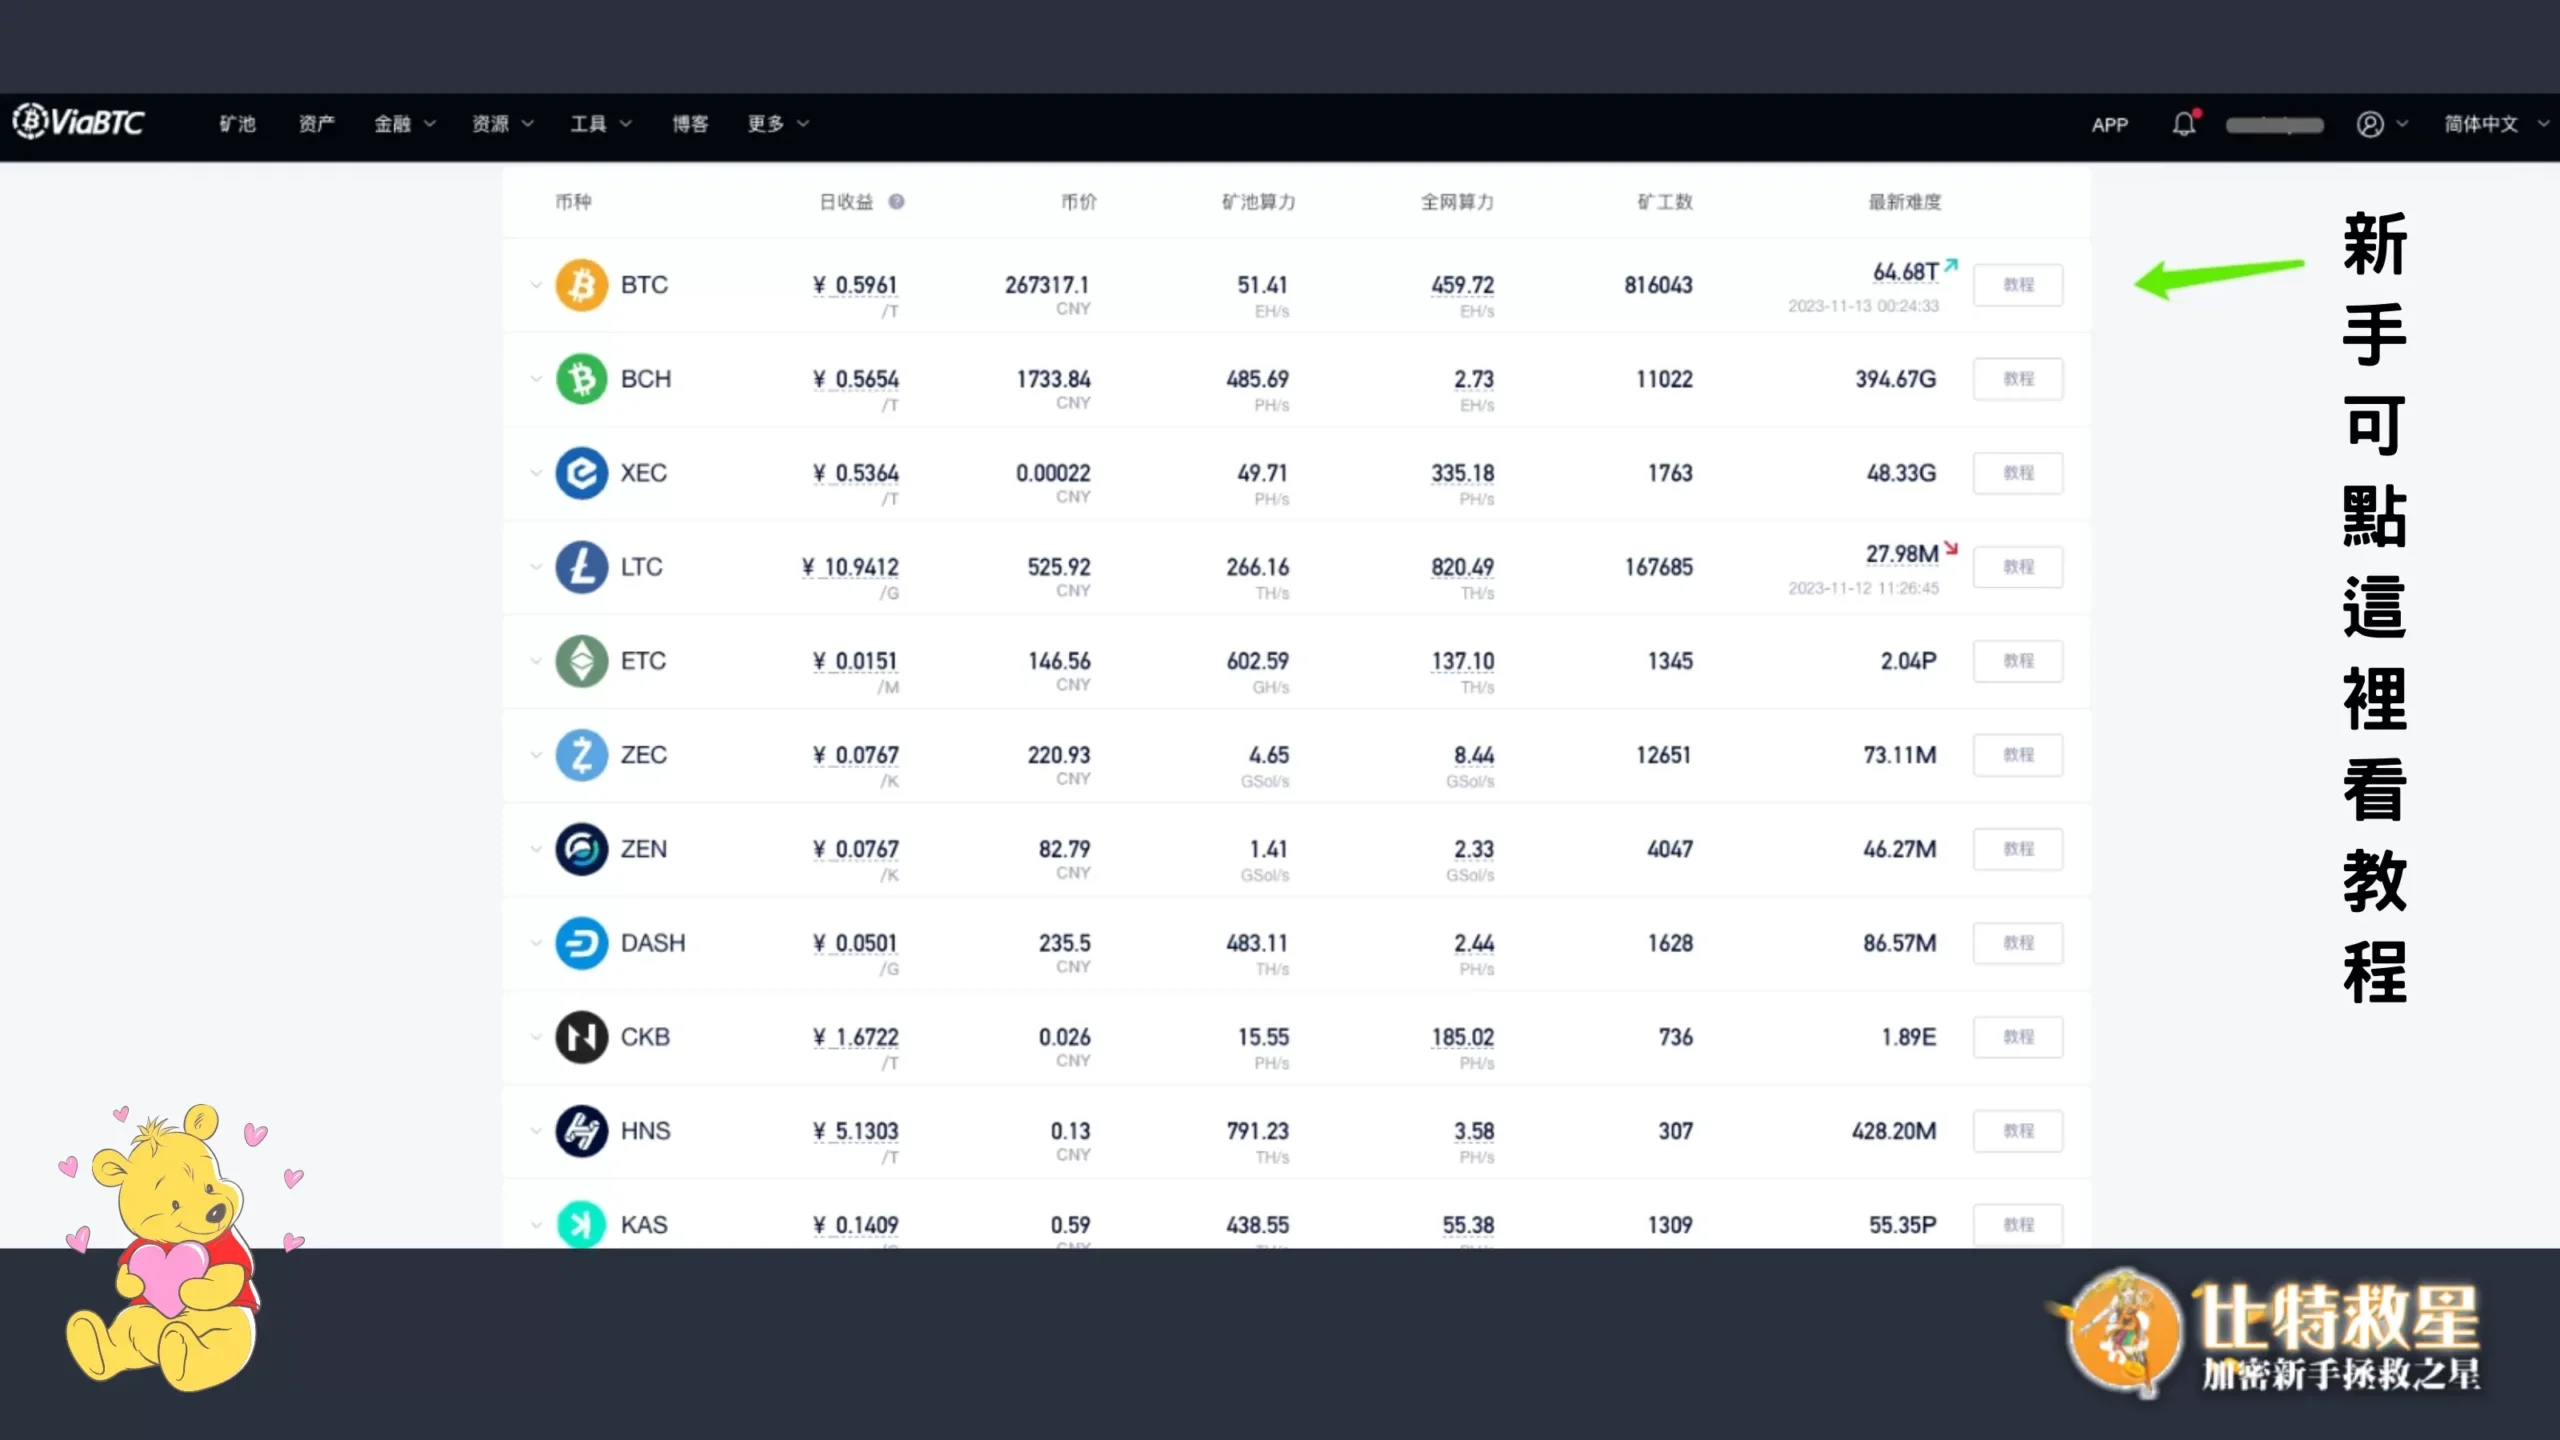This screenshot has width=2560, height=1440.
Task: Select the LTC coin icon
Action: click(x=582, y=567)
